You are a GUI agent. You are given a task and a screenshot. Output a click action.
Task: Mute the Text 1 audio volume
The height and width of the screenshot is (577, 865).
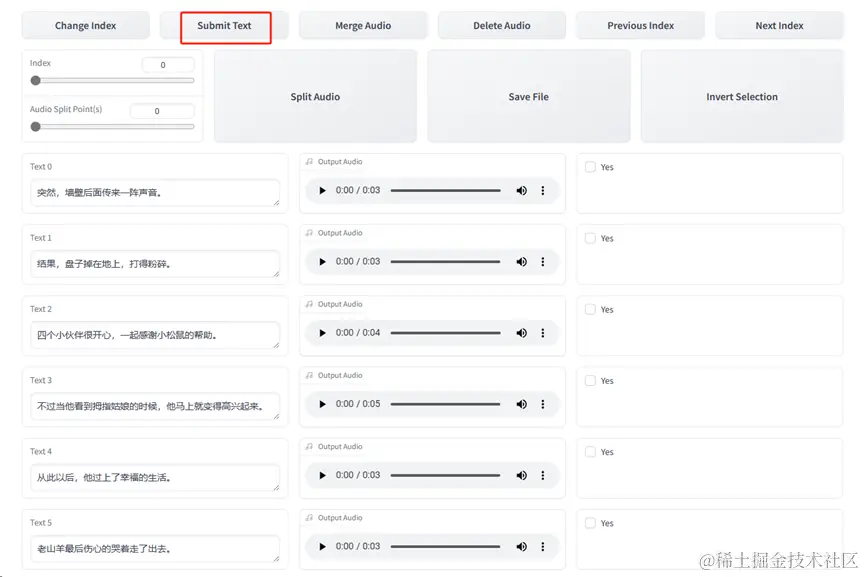[521, 262]
